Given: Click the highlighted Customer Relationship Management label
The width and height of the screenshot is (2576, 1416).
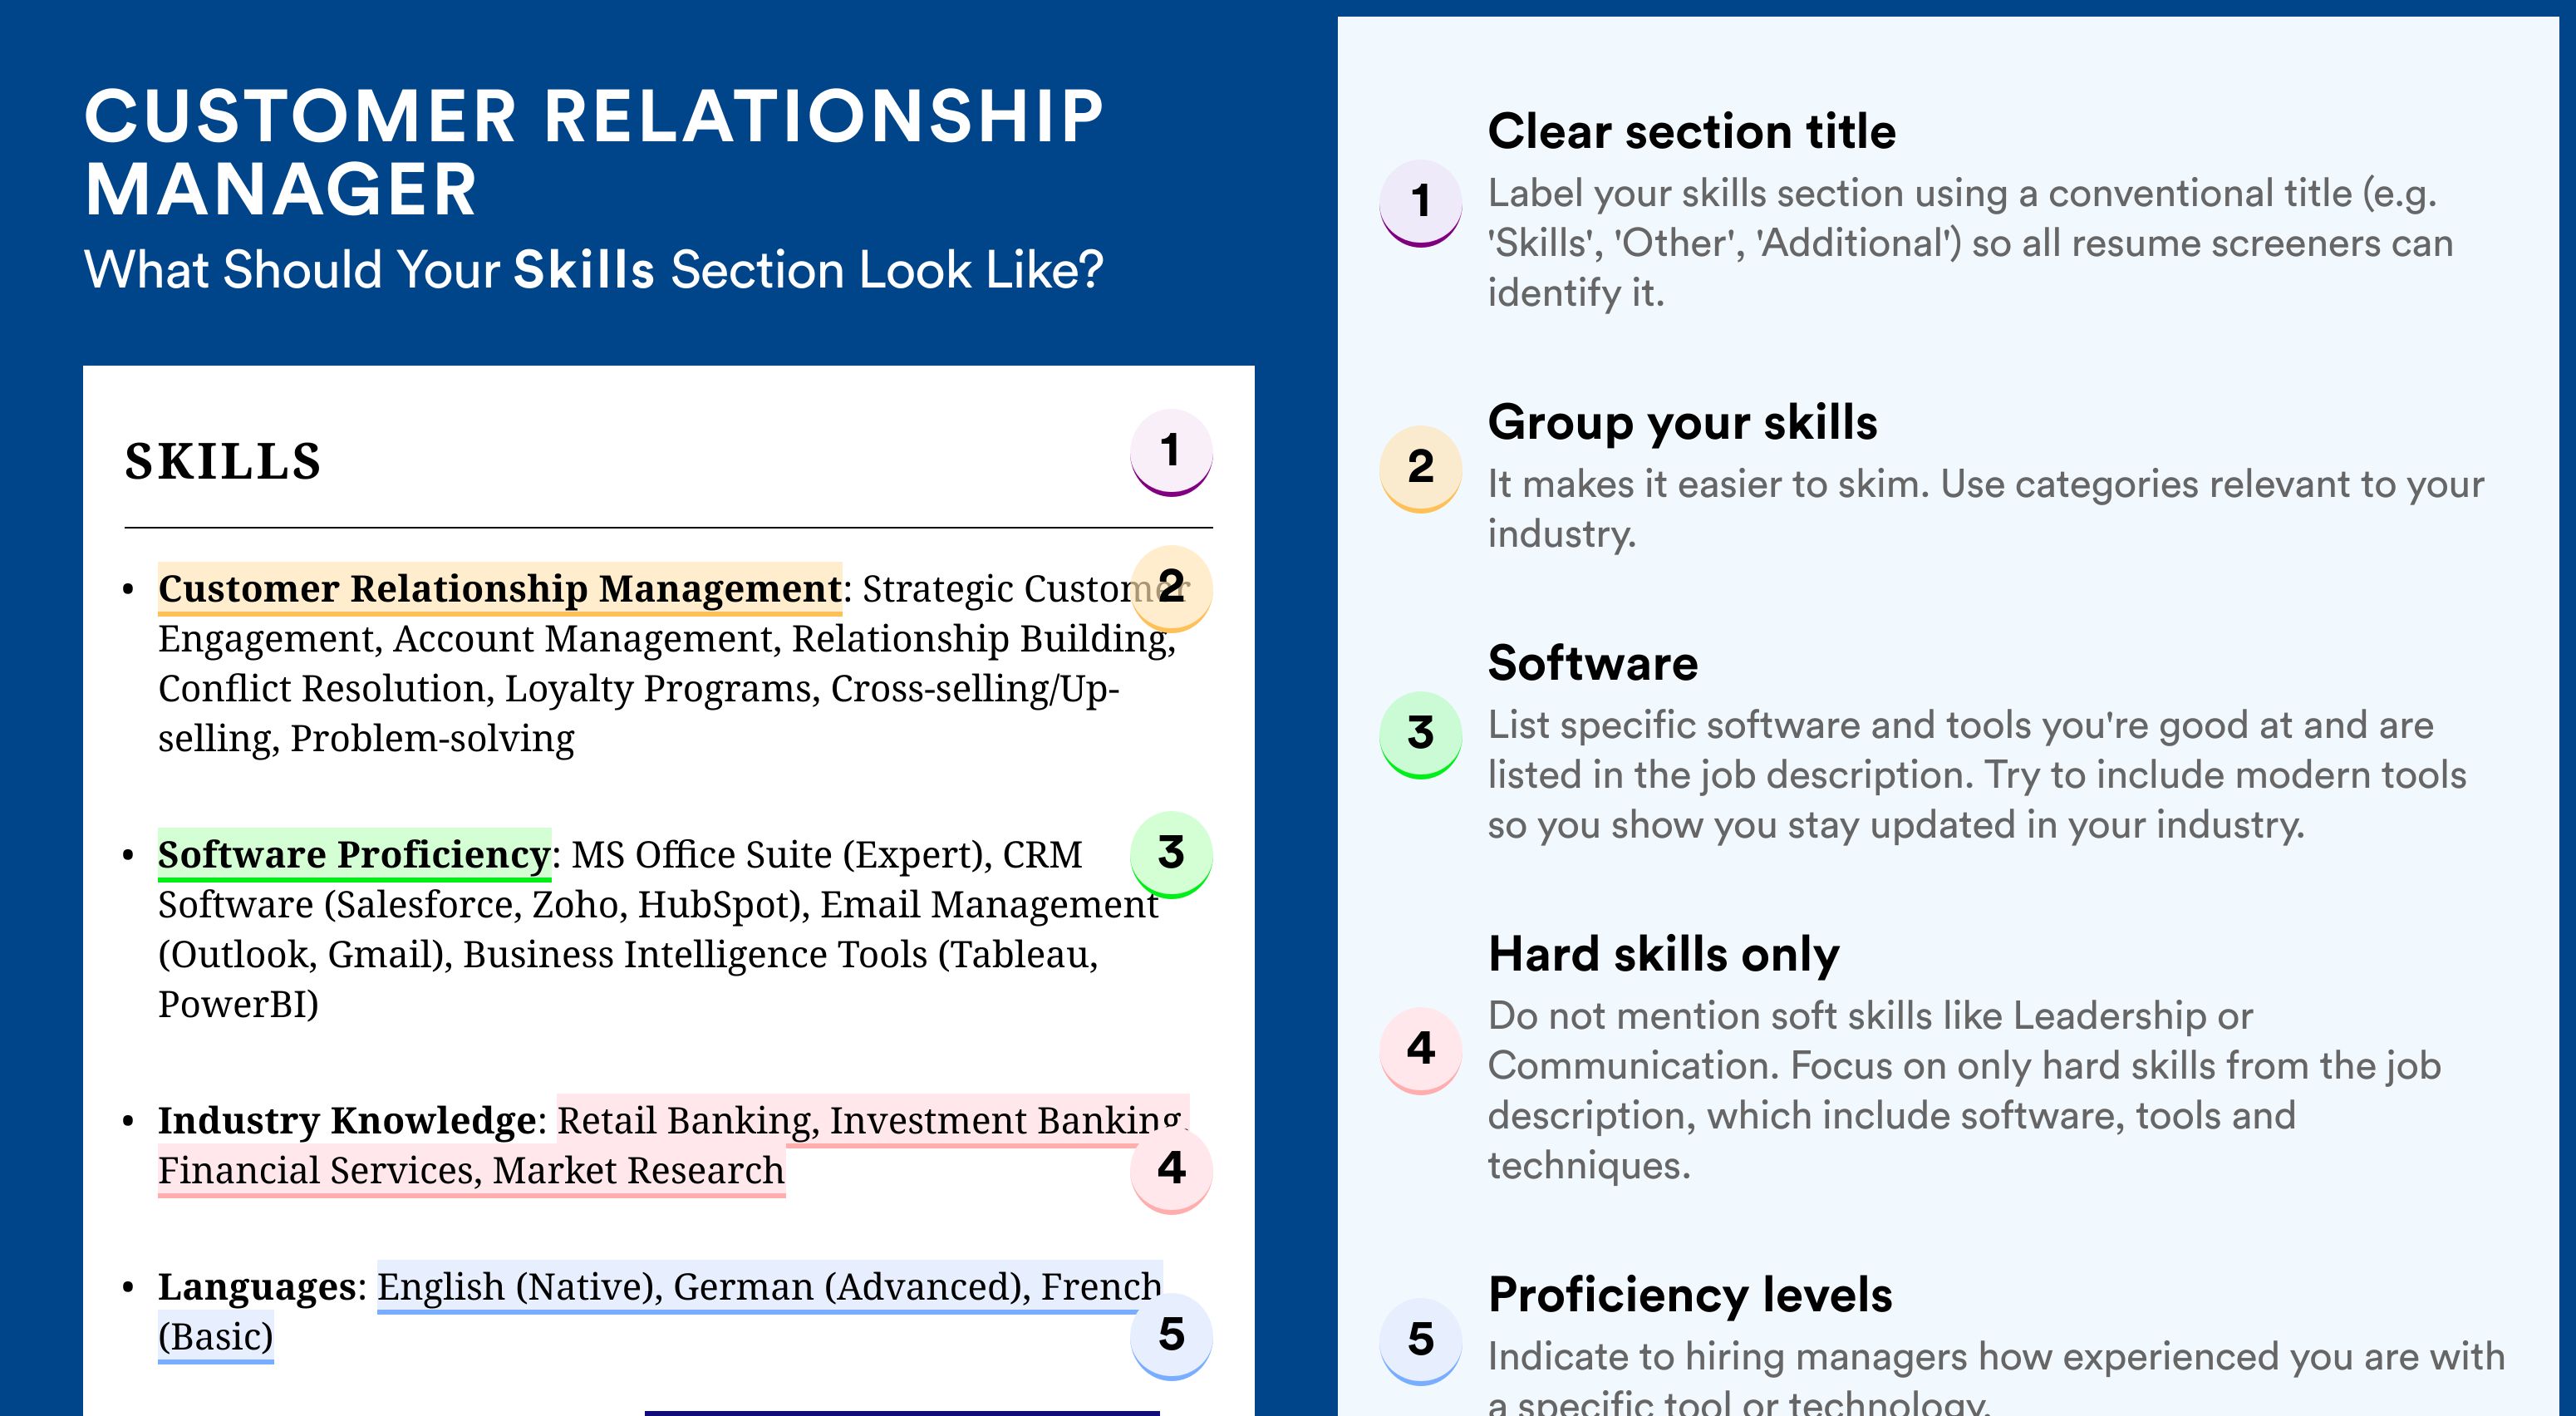Looking at the screenshot, I should click(x=500, y=589).
